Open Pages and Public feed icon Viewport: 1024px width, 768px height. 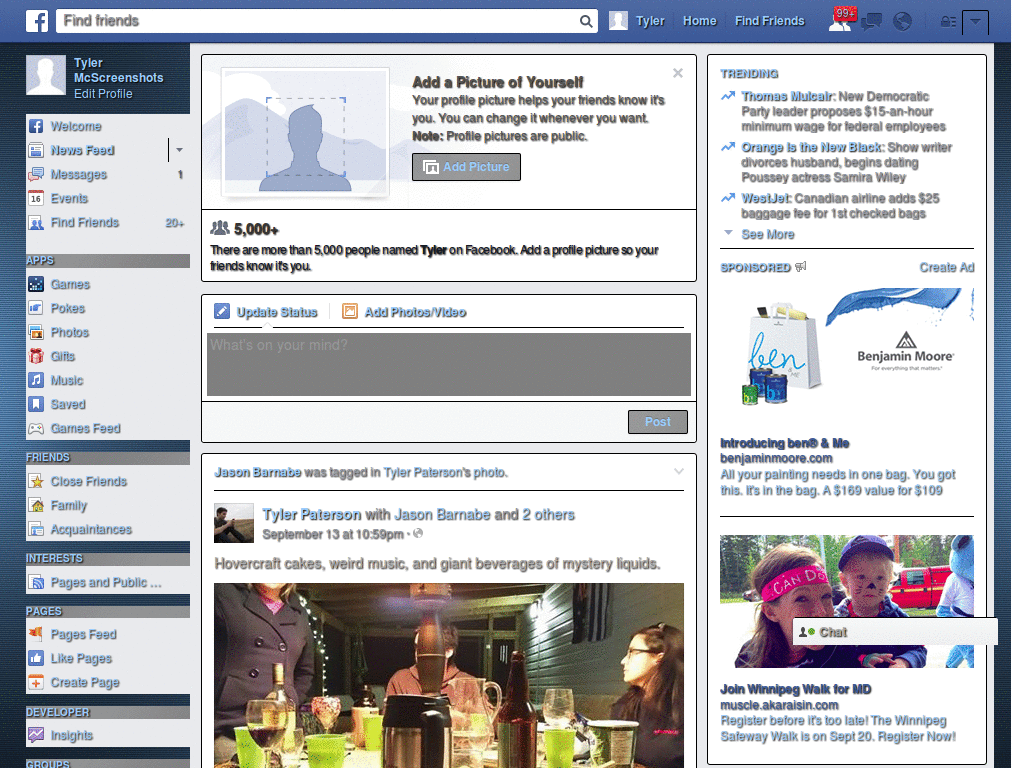pos(36,582)
